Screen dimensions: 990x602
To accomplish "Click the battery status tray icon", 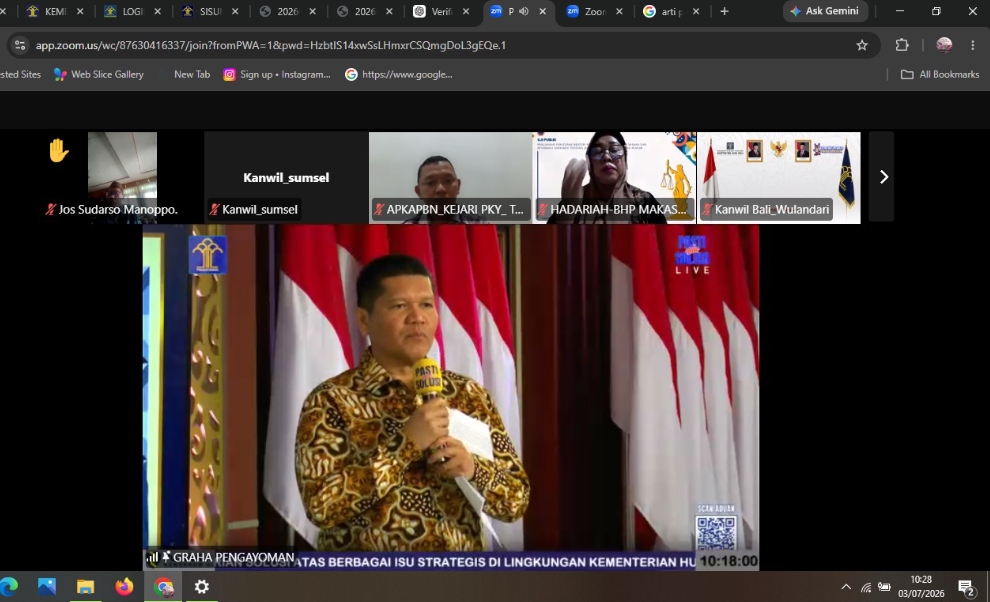I will (x=885, y=587).
